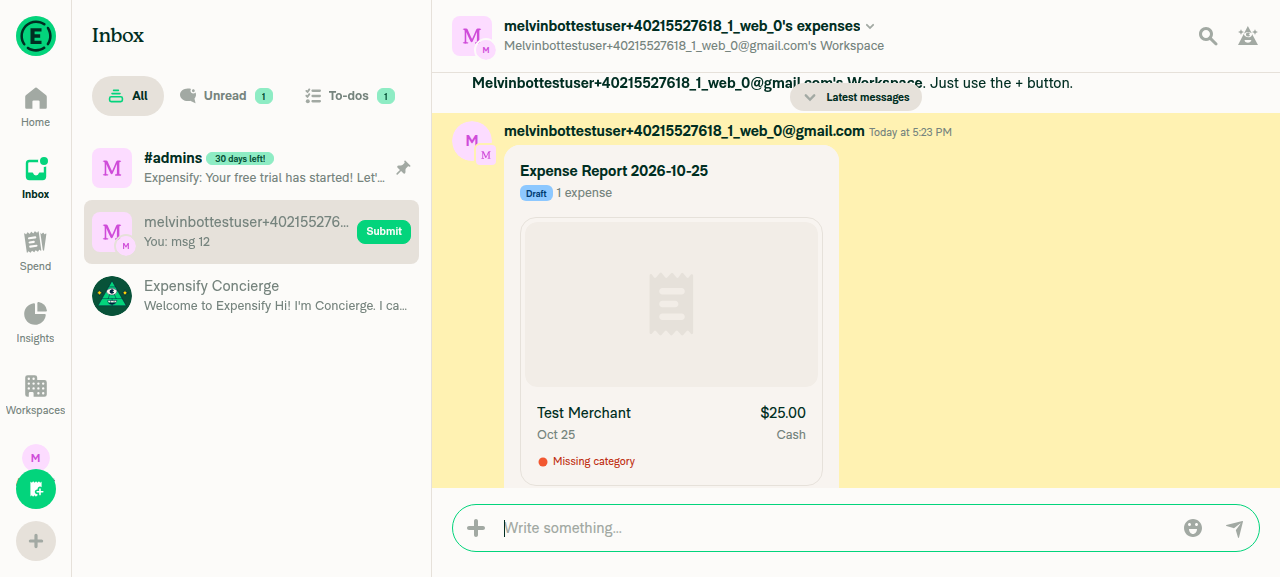Open the Spend section

(36, 251)
